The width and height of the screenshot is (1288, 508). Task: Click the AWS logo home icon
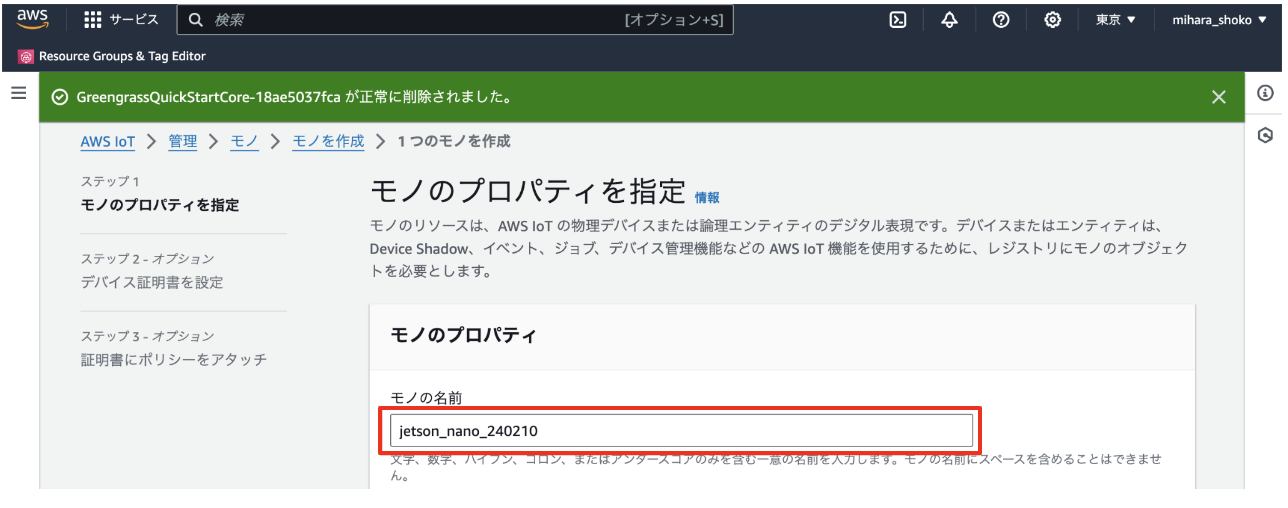coord(32,20)
